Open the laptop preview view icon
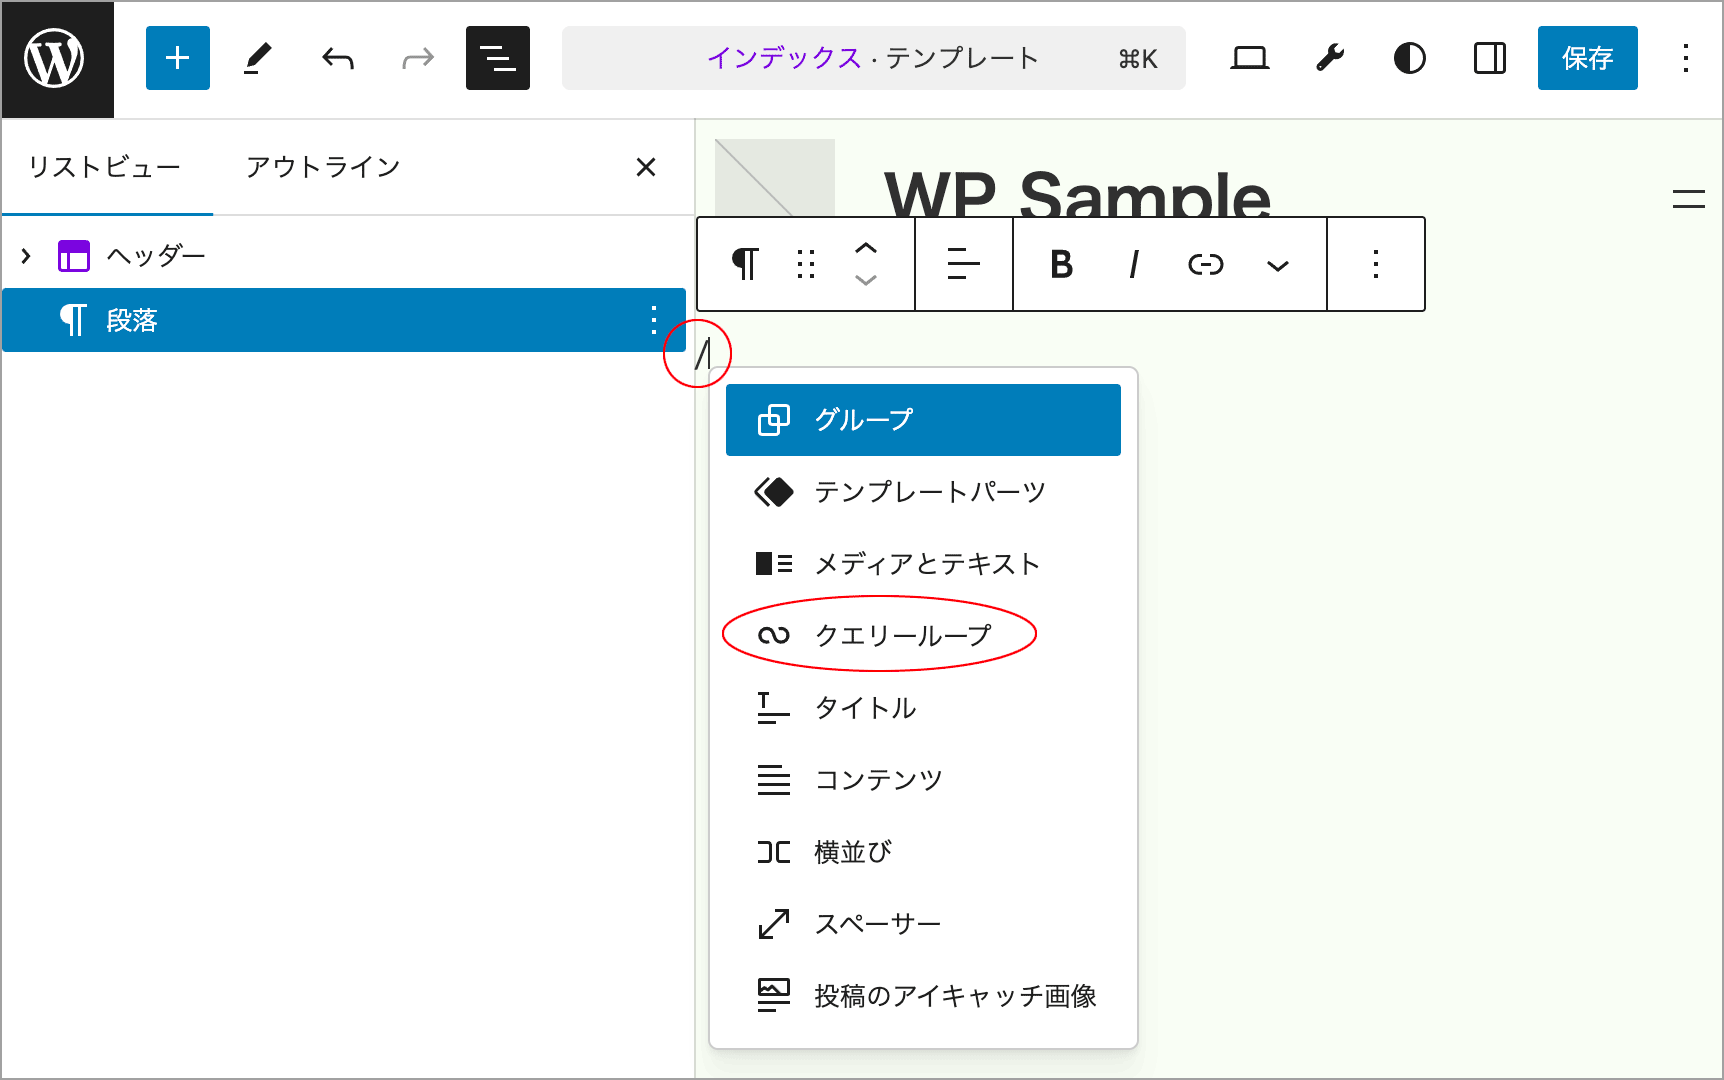The image size is (1724, 1080). pos(1249,59)
